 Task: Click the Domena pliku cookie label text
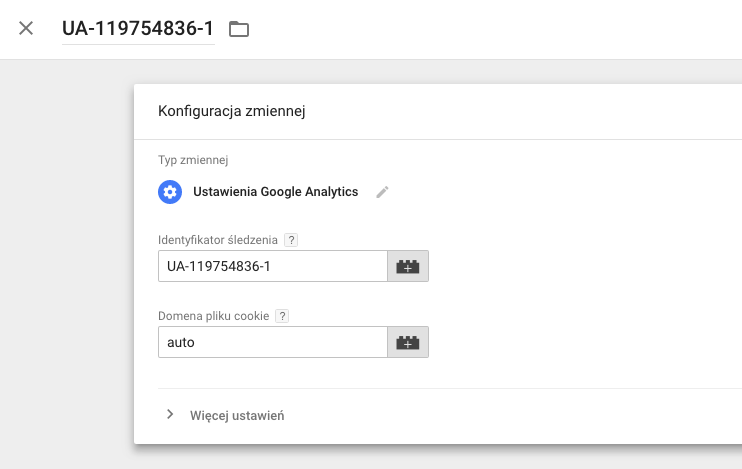coord(214,316)
